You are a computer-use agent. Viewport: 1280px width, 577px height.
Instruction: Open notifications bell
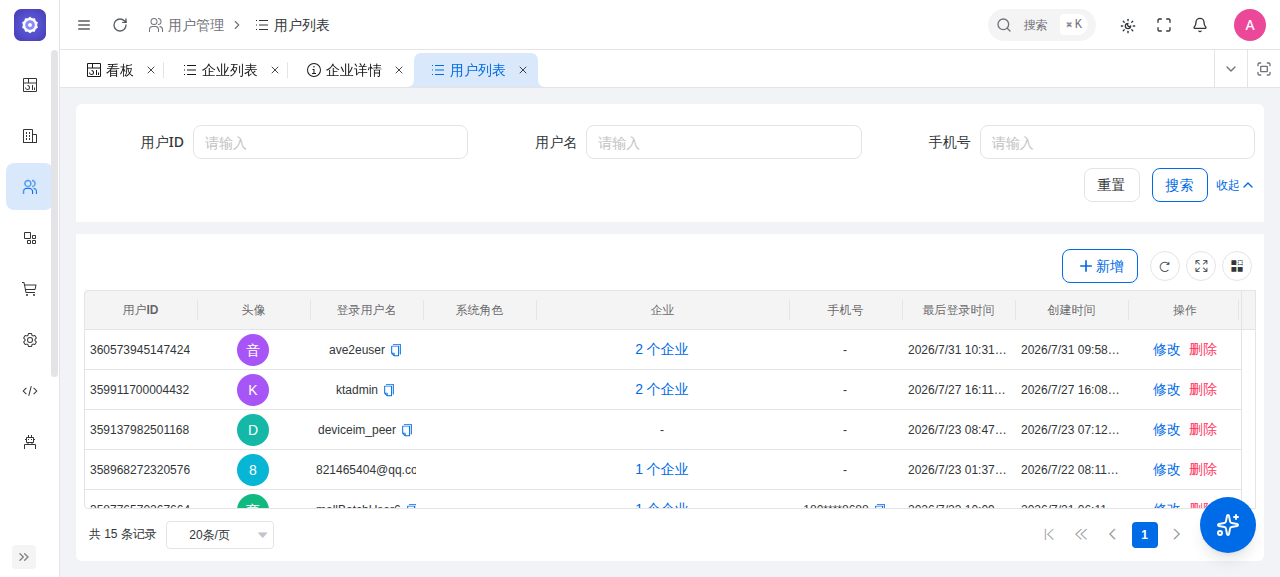pyautogui.click(x=1200, y=25)
